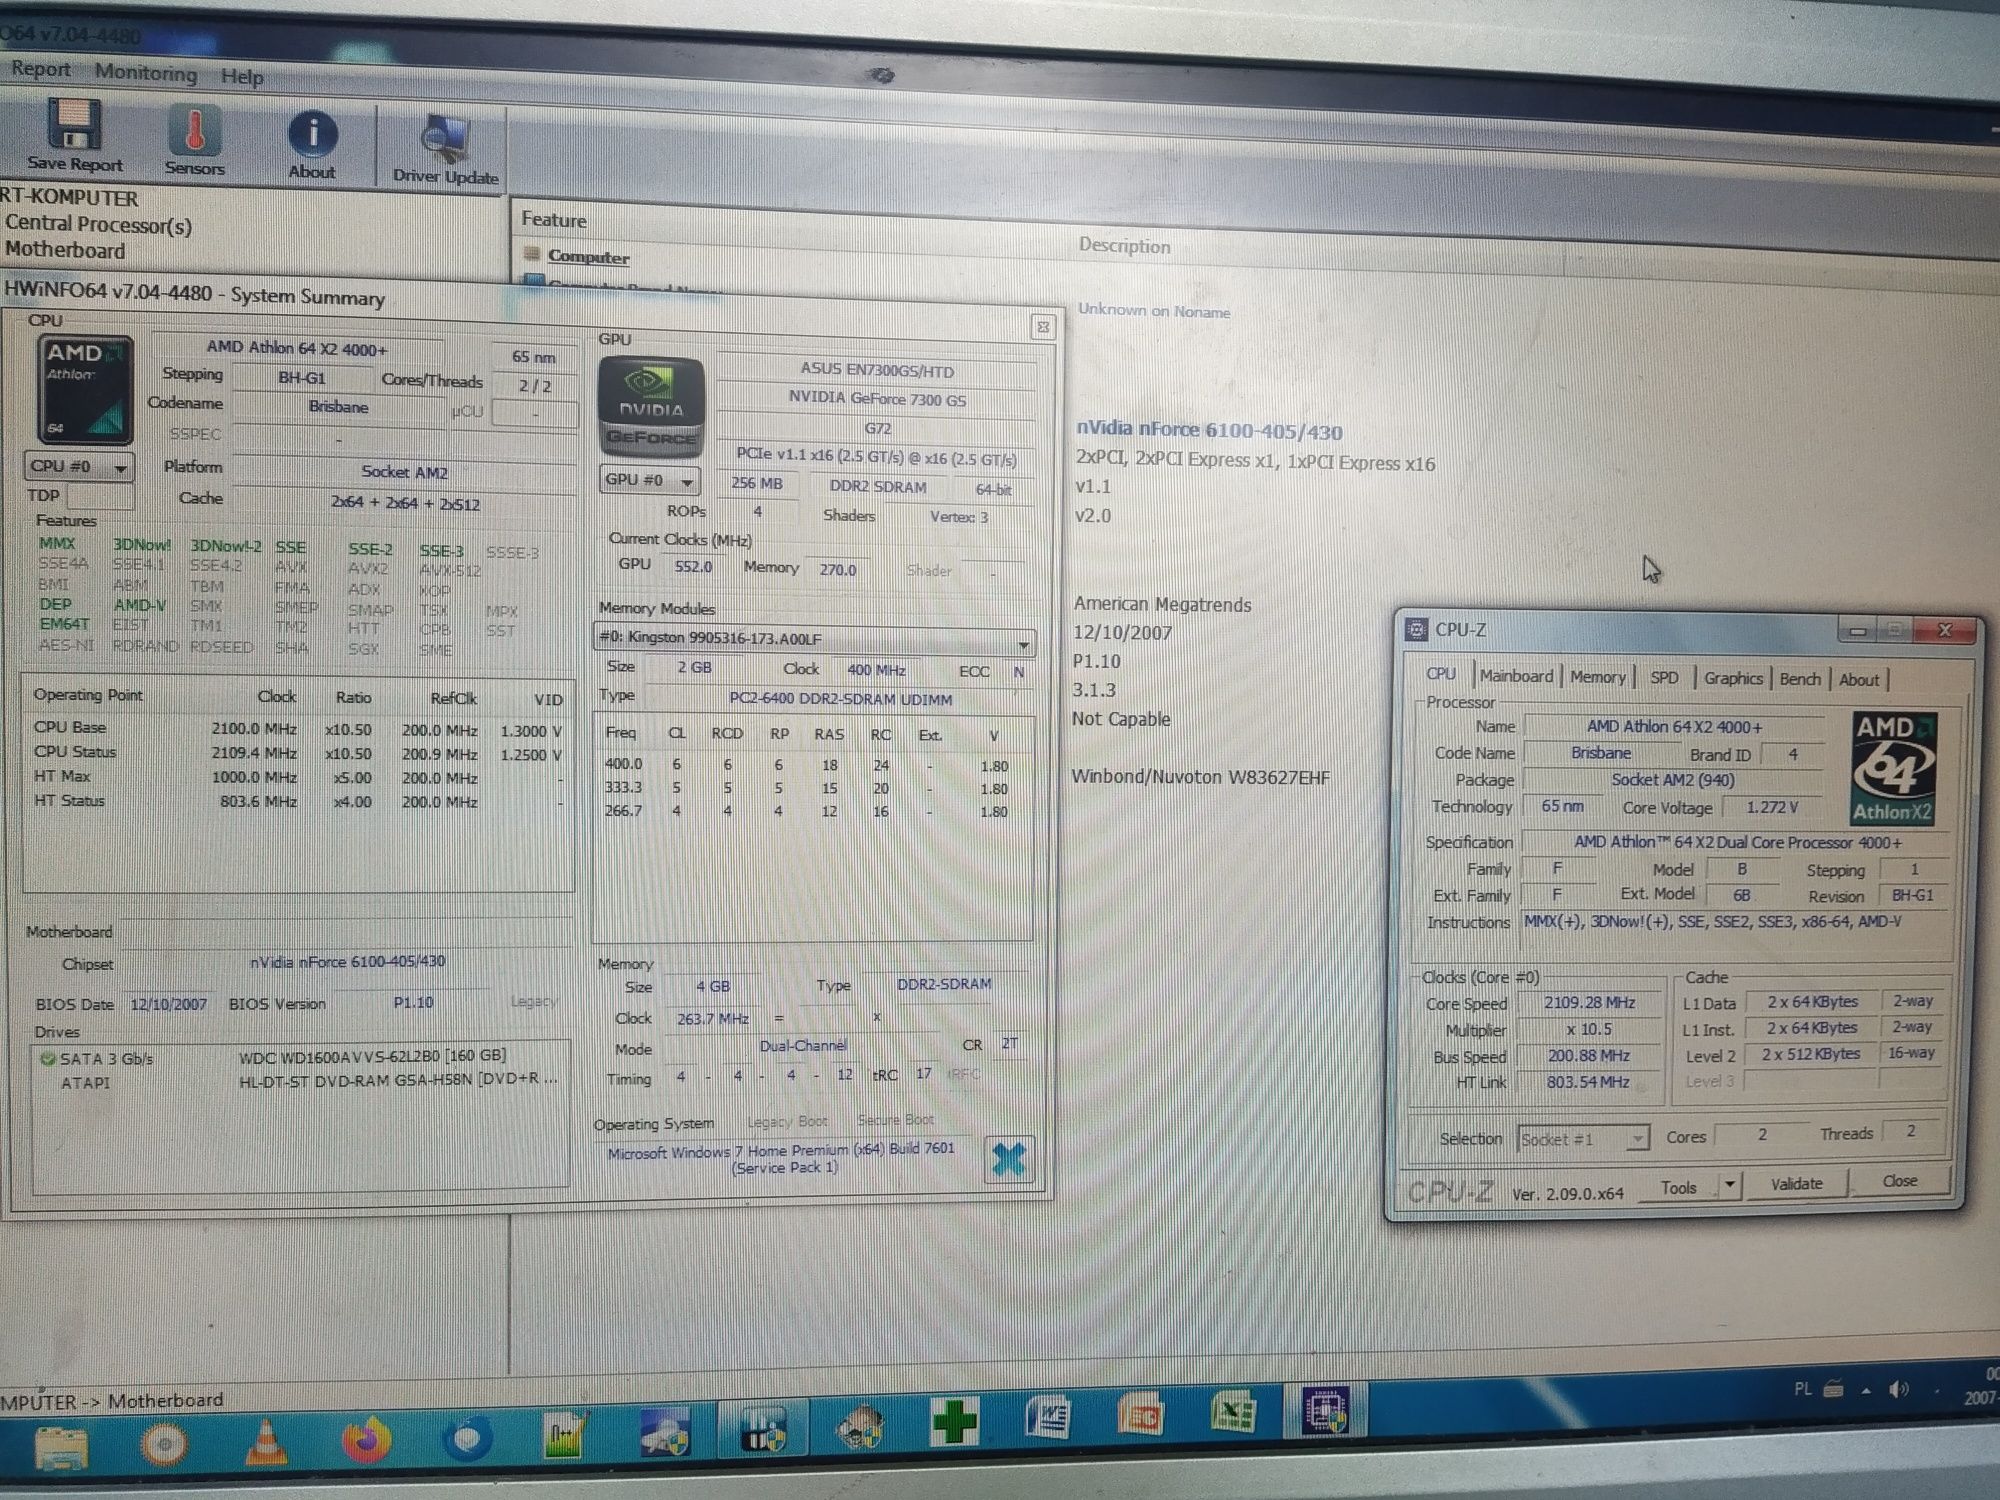Screen dimensions: 2000x1500
Task: Open the About info icon
Action: point(313,134)
